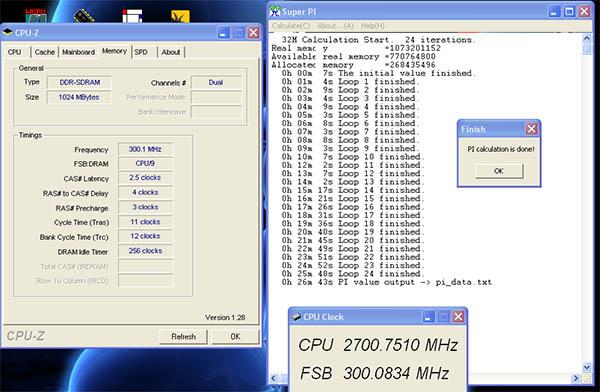Image resolution: width=600 pixels, height=392 pixels.
Task: Click the DRAM Idle Timer value 256 clocks
Action: click(x=145, y=251)
